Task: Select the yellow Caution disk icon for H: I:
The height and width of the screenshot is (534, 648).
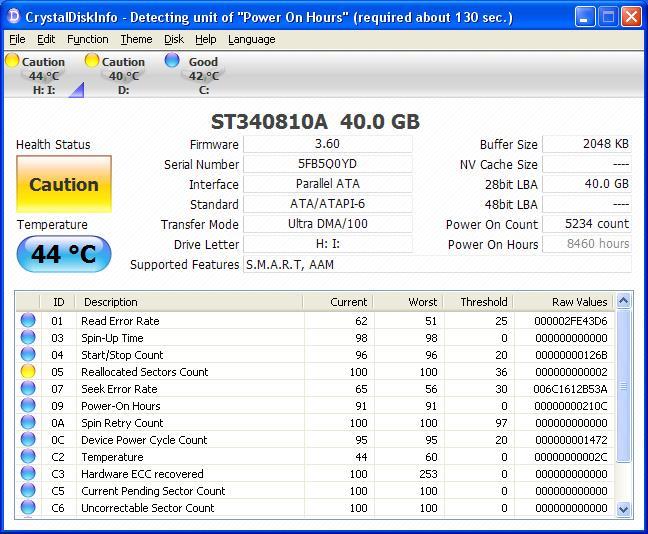Action: (x=12, y=60)
